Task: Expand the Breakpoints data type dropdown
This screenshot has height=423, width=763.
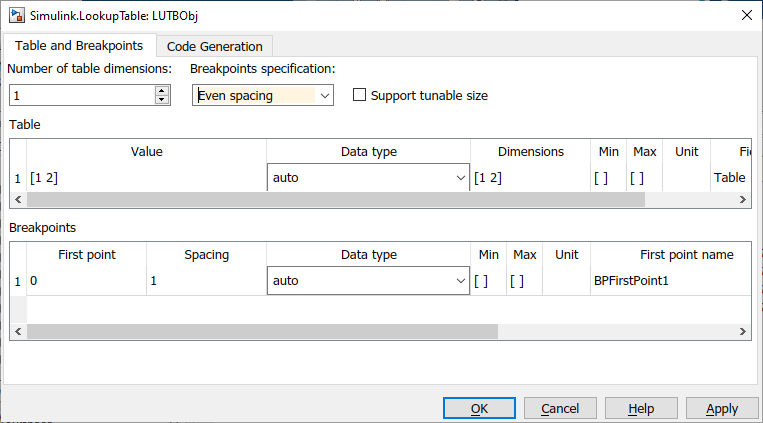Action: [460, 281]
